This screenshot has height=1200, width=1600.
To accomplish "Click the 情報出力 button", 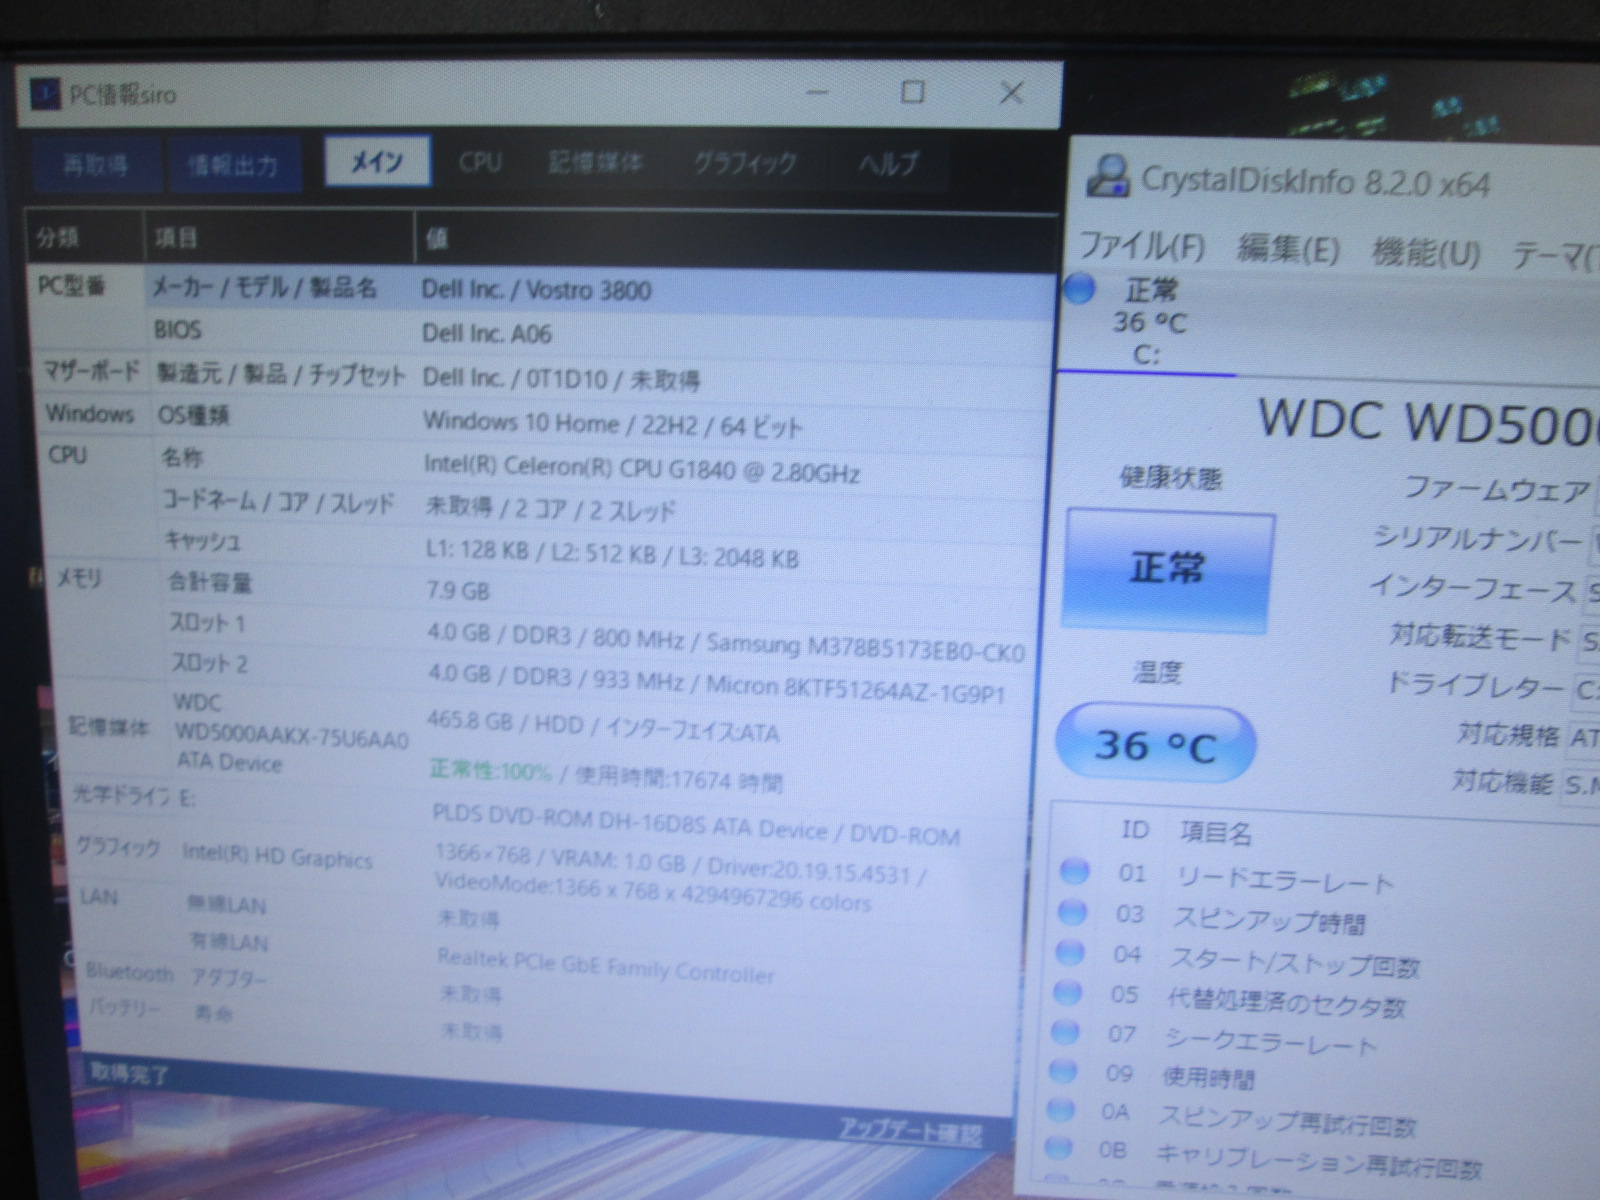I will click(x=233, y=165).
